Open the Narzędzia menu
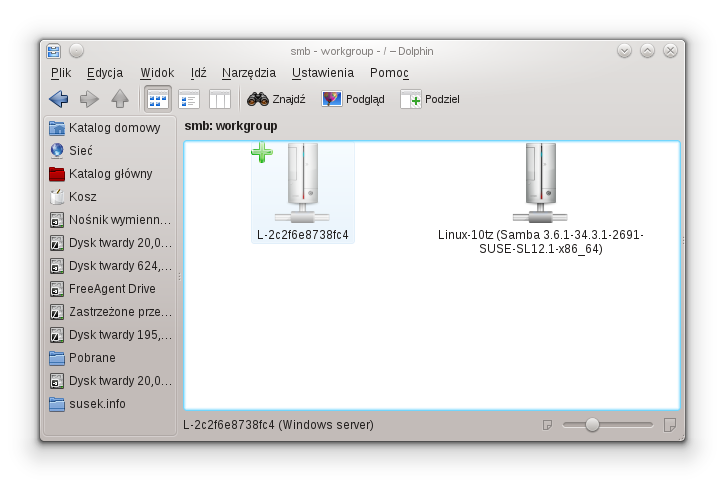The width and height of the screenshot is (725, 481). coord(249,73)
